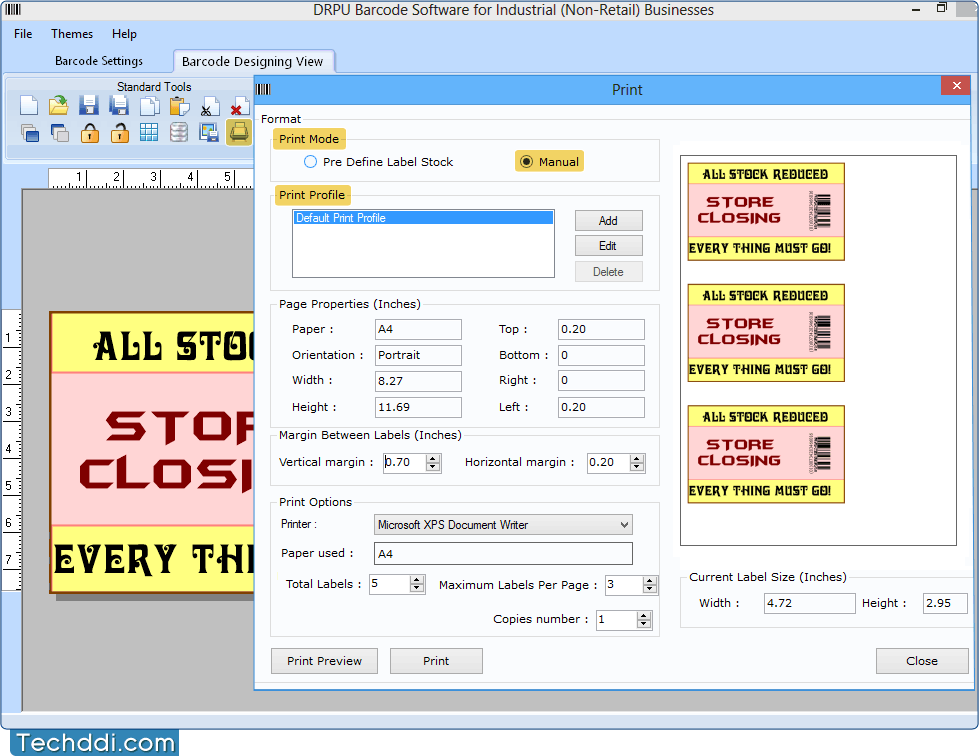Click the Copies number value field

(616, 619)
